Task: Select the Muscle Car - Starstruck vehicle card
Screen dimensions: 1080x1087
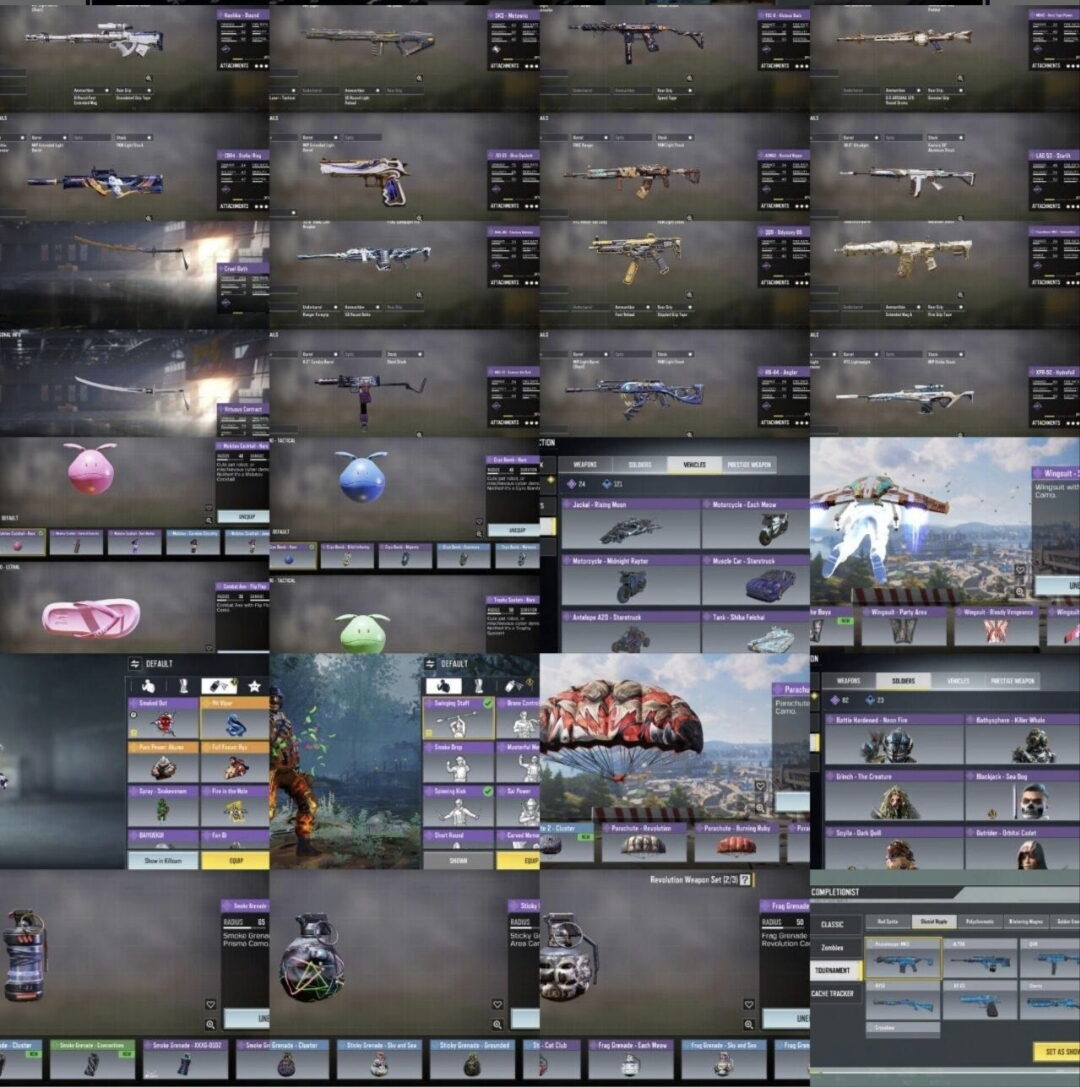Action: pos(756,580)
